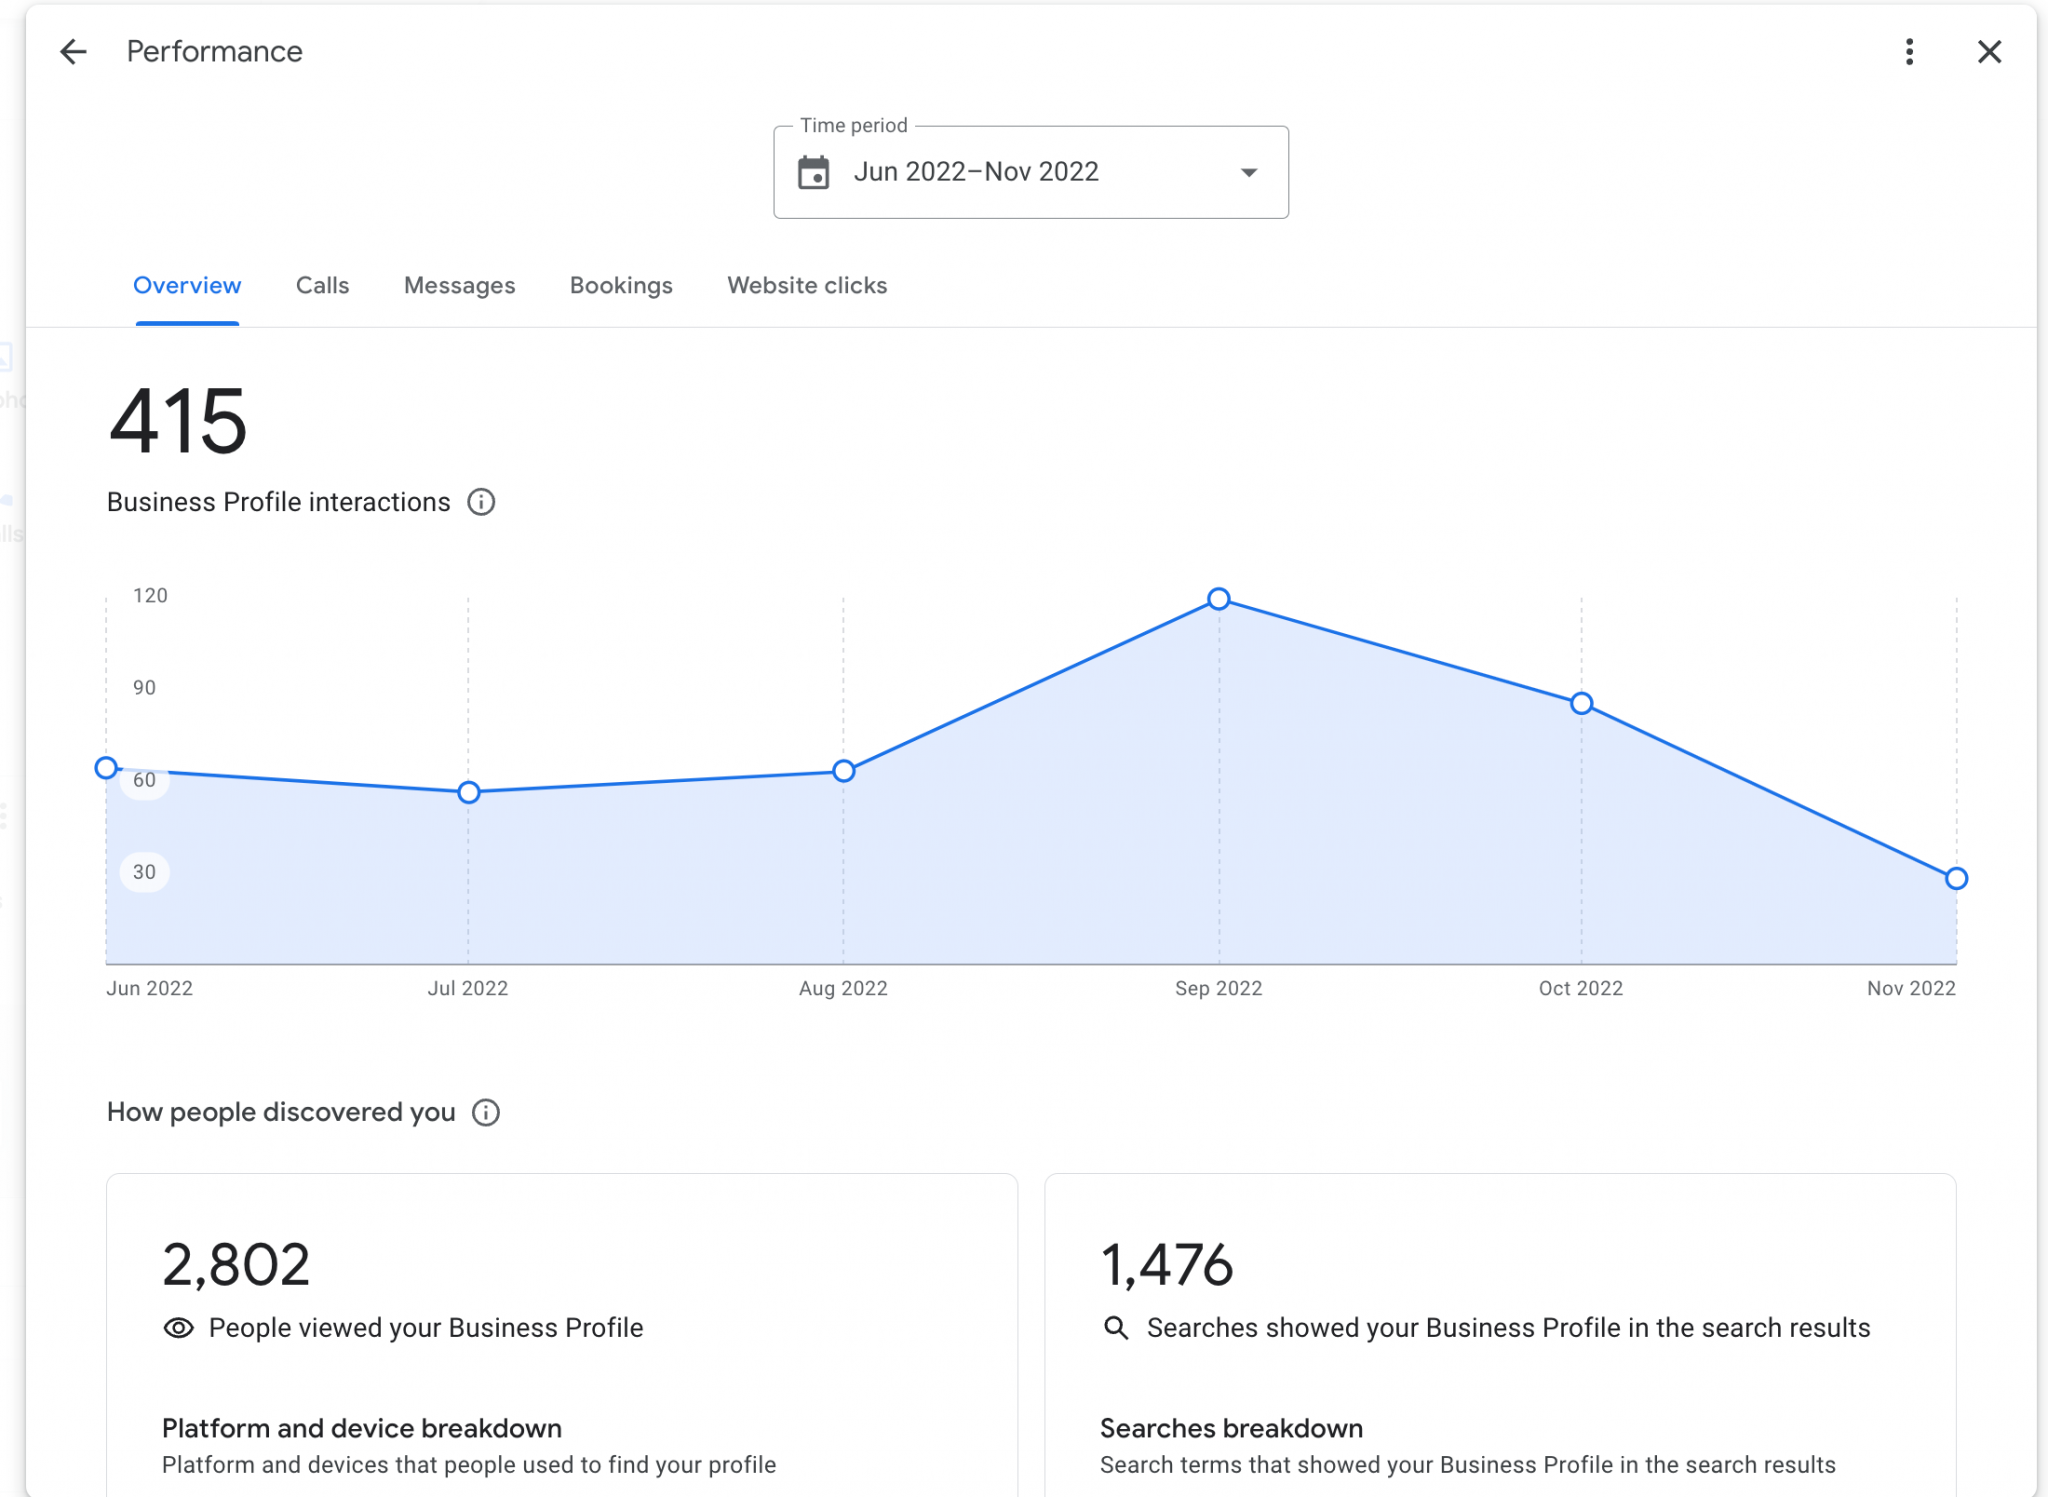Click the Sep 2022 peak data point

1218,599
